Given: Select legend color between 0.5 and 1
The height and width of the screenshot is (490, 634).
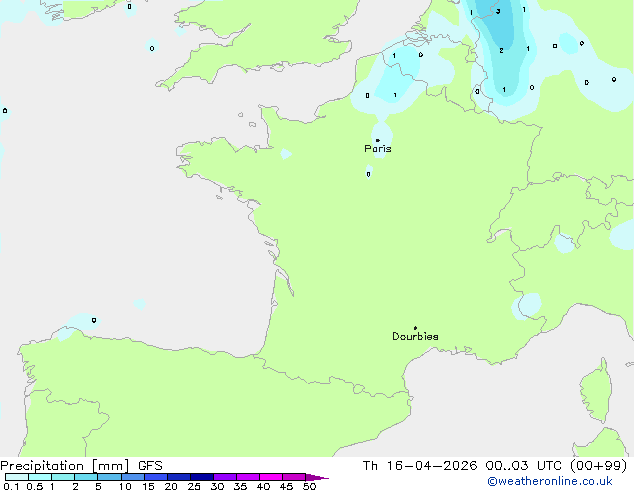Looking at the screenshot, I should pyautogui.click(x=40, y=477).
